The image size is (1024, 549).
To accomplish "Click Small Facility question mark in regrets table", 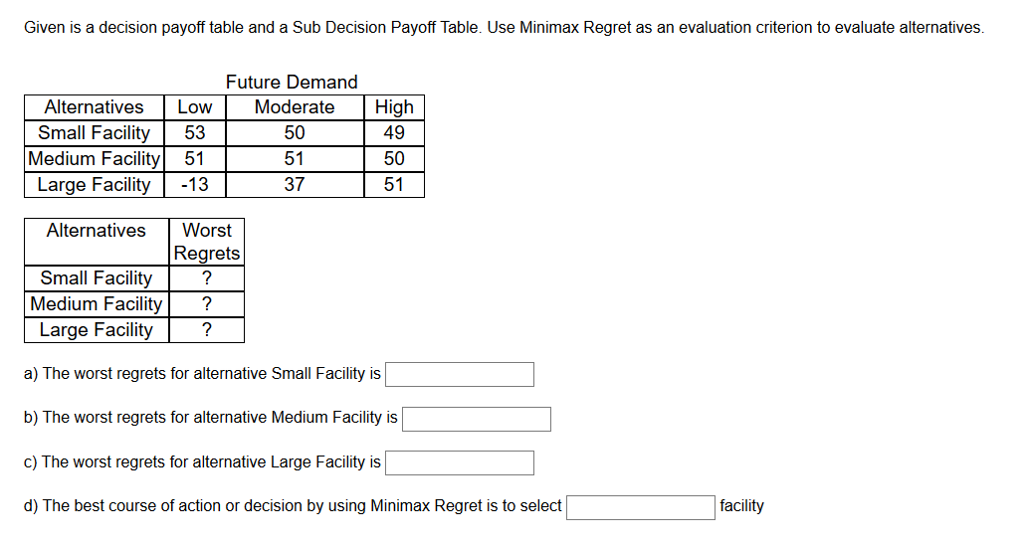I will tap(206, 278).
